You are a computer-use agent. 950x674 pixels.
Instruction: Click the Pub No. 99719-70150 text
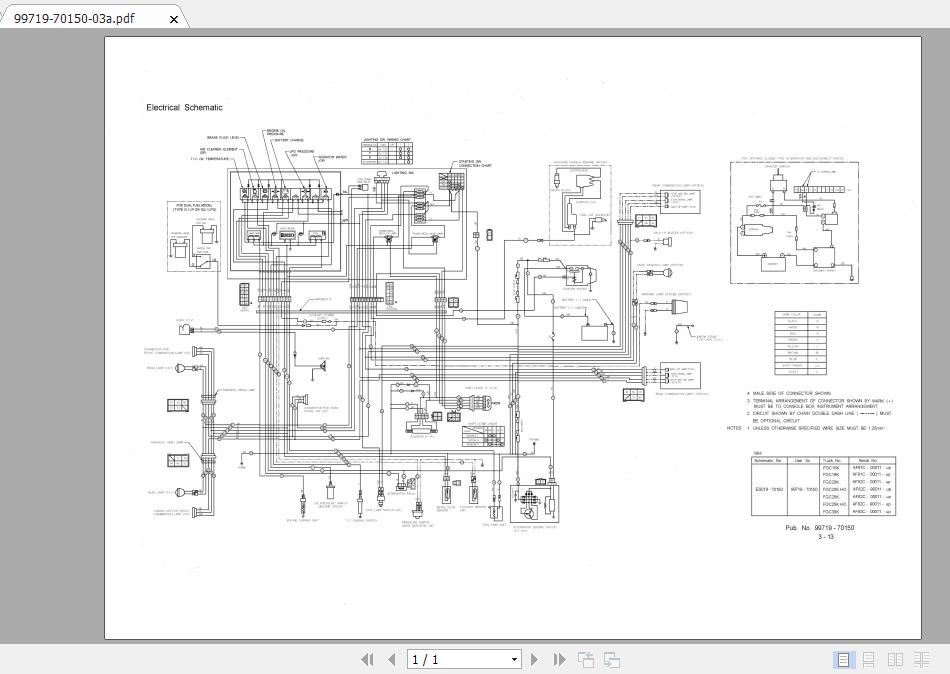pyautogui.click(x=822, y=528)
